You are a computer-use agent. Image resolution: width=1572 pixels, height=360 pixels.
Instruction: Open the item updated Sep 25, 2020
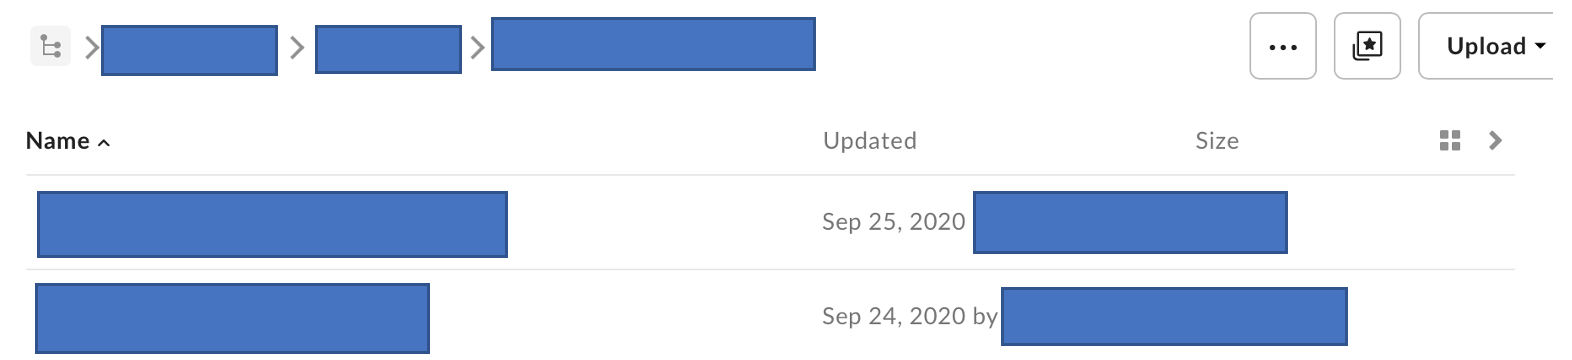272,224
